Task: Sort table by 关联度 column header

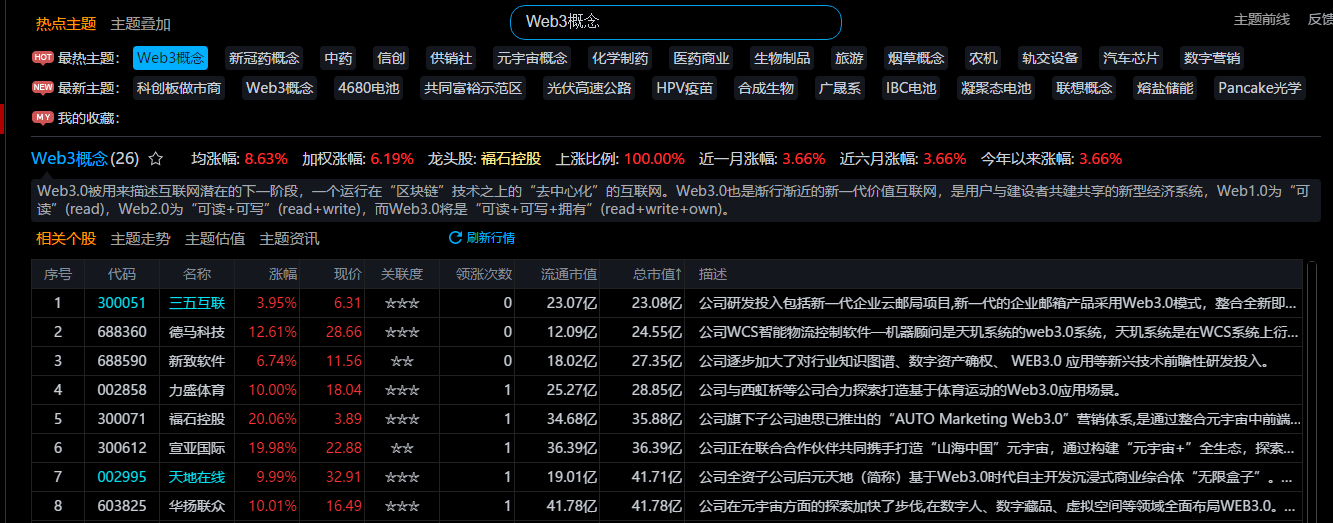Action: (x=402, y=274)
